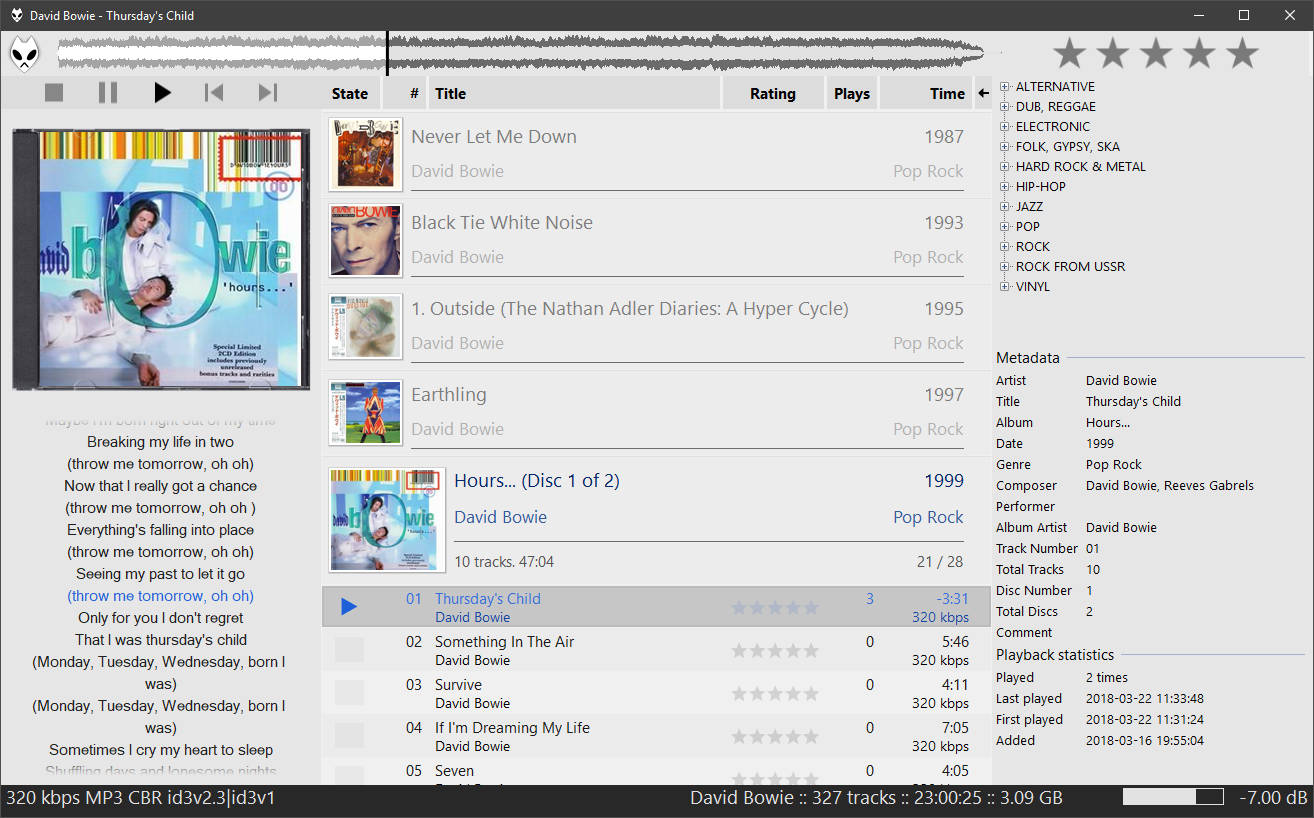Image resolution: width=1314 pixels, height=818 pixels.
Task: Click the Composer value David Bowie, Reeves Gabrels
Action: (x=1170, y=486)
